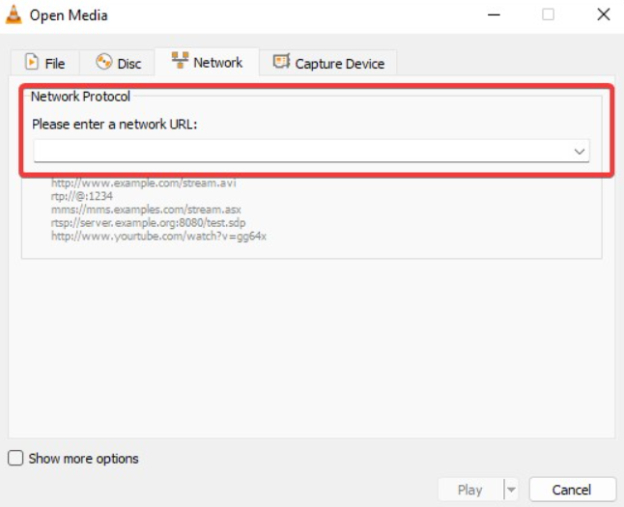Click the maximize window button
This screenshot has height=507, width=624.
click(548, 15)
